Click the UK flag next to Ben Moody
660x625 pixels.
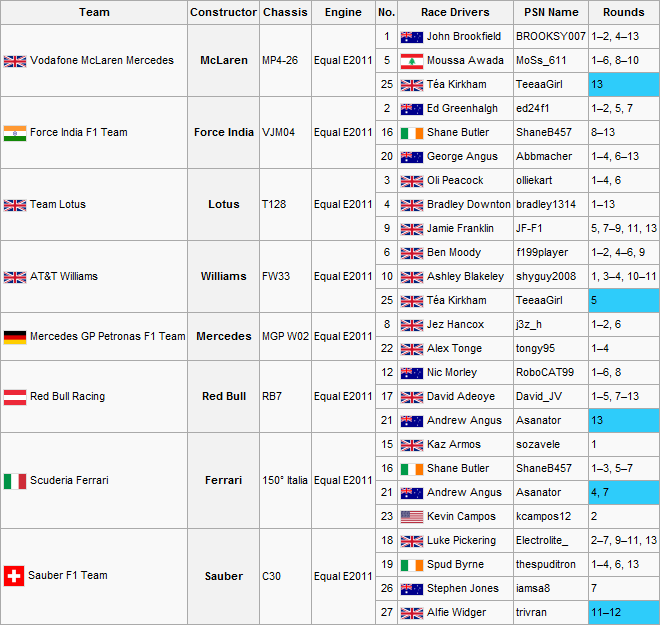coord(412,253)
